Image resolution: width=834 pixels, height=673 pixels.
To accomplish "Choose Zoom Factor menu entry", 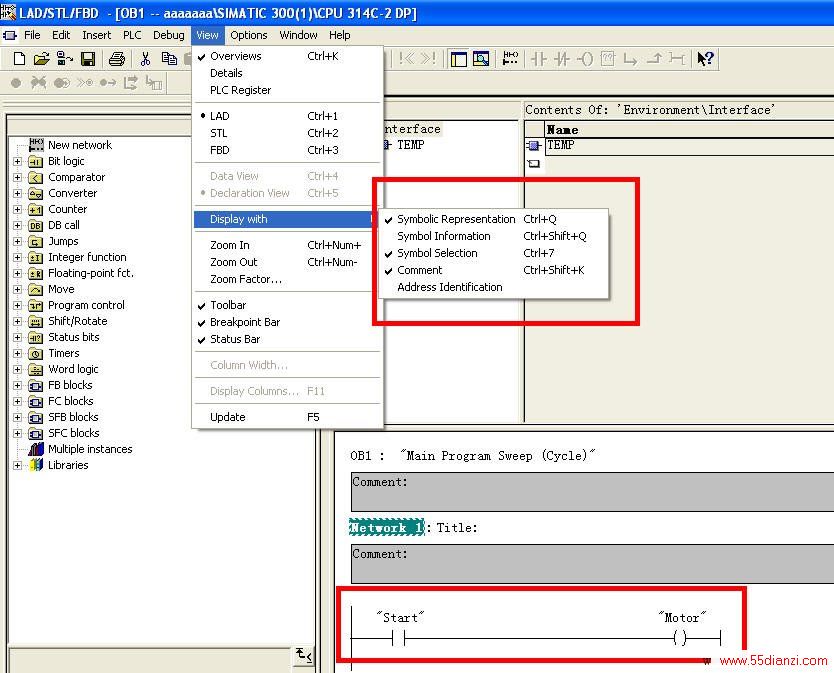I will (x=288, y=279).
